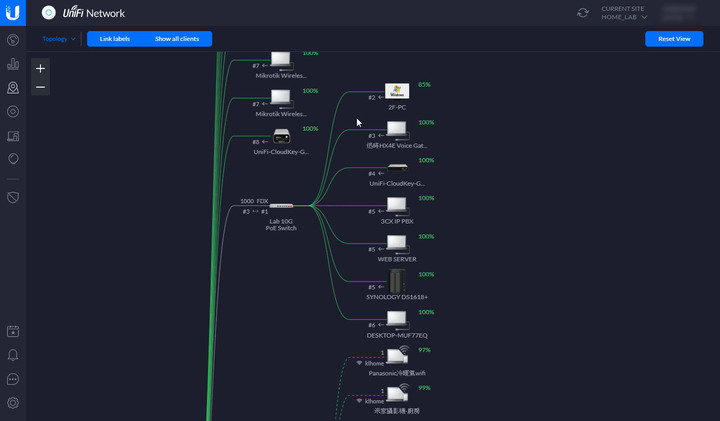This screenshot has height=421, width=720.
Task: Select the 2F-PC Windows device icon
Action: 397,91
